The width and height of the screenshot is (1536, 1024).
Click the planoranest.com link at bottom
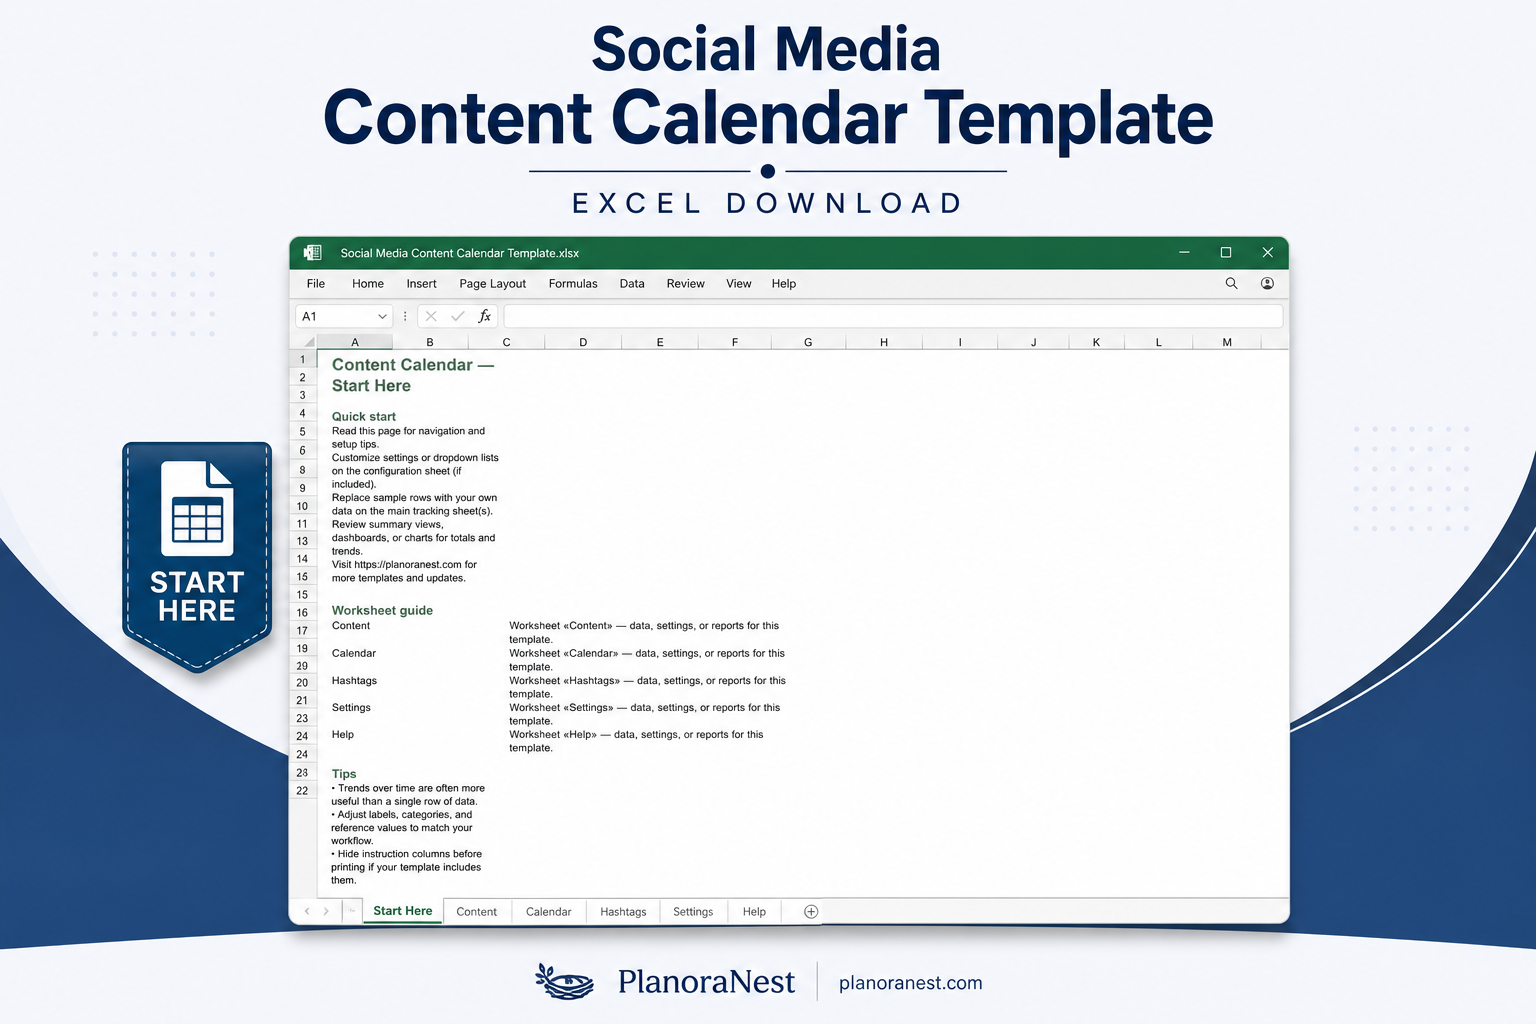pos(911,983)
